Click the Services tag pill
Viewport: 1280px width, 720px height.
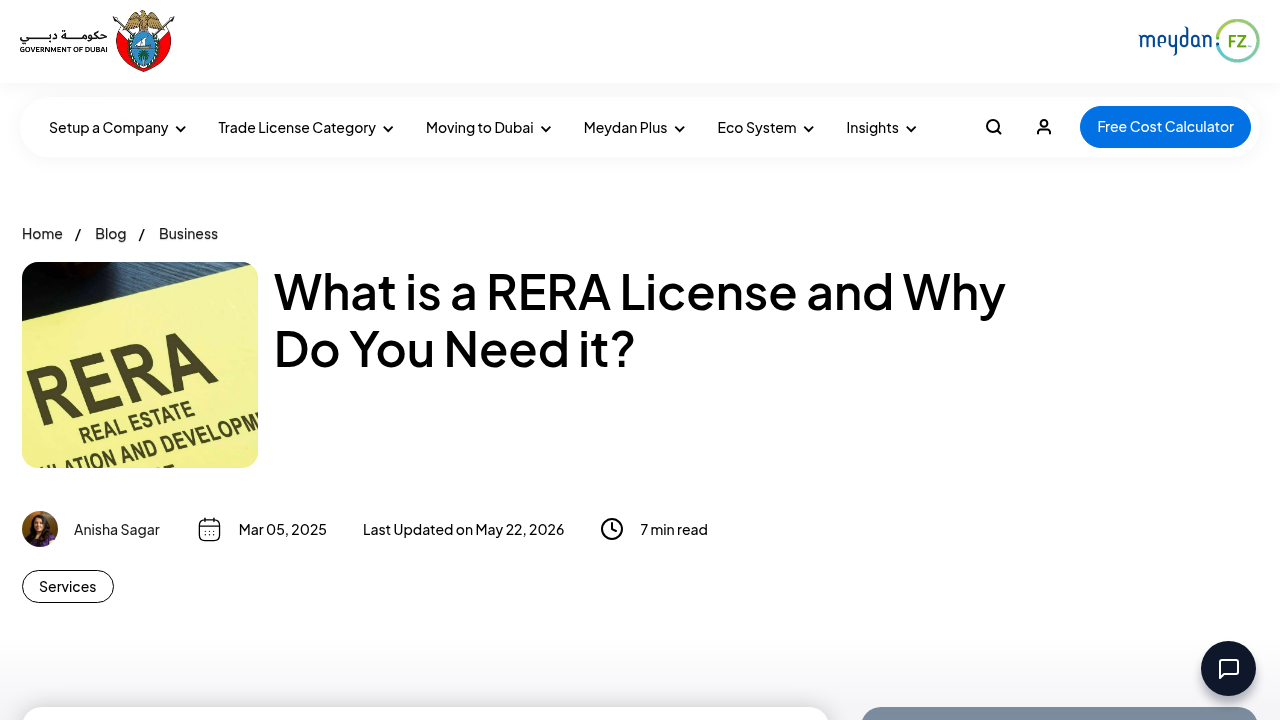(68, 586)
